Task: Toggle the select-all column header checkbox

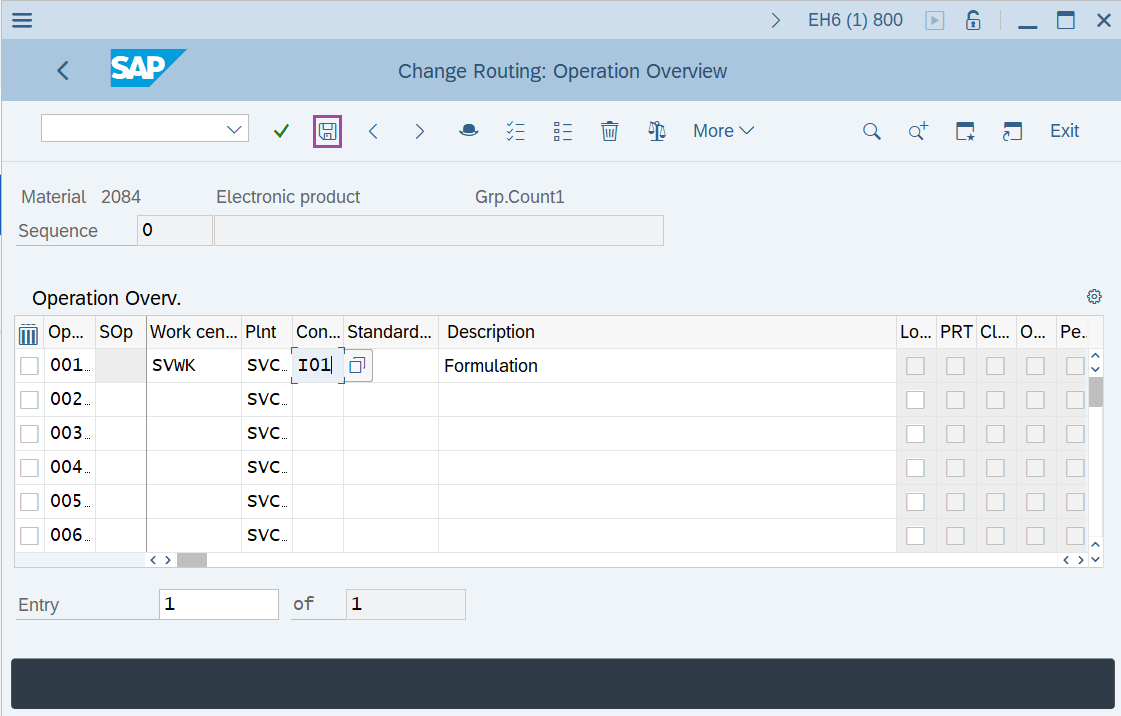Action: [29, 331]
